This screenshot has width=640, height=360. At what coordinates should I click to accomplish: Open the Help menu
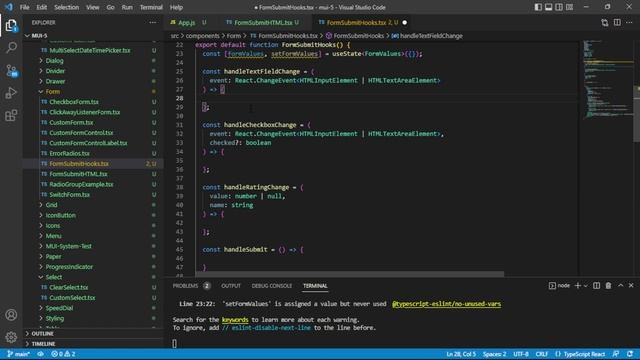[176, 7]
